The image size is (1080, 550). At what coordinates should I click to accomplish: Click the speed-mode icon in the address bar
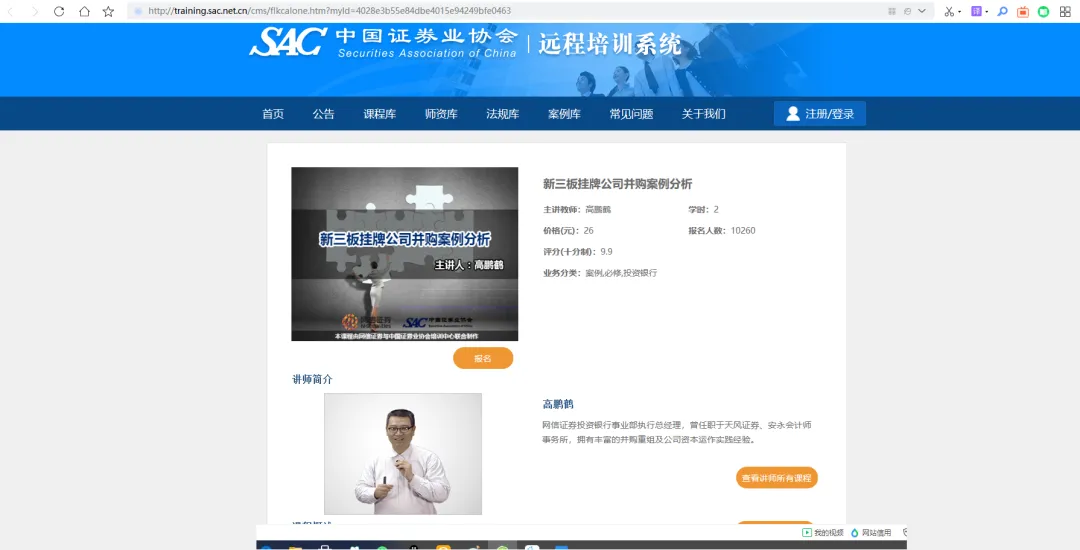tap(907, 11)
